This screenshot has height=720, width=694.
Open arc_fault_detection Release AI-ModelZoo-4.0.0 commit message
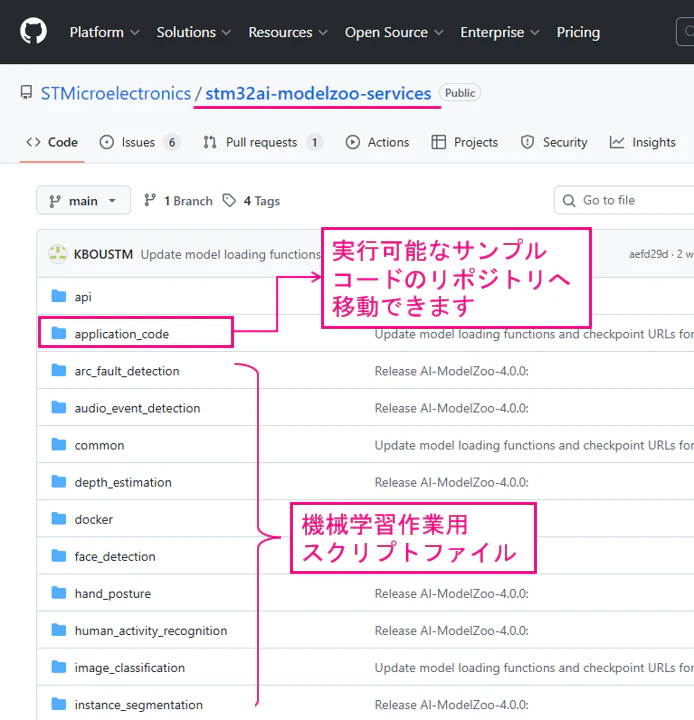tap(451, 371)
